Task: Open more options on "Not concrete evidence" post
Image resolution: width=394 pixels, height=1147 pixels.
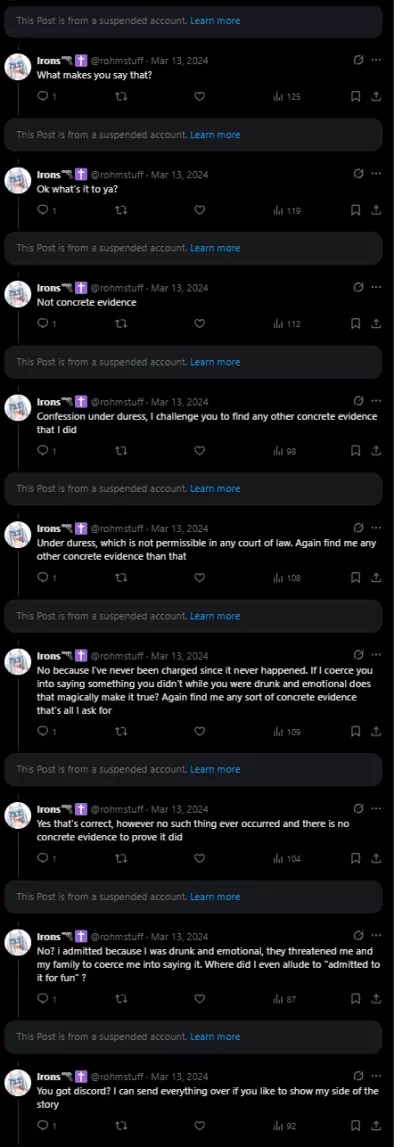Action: click(x=376, y=287)
